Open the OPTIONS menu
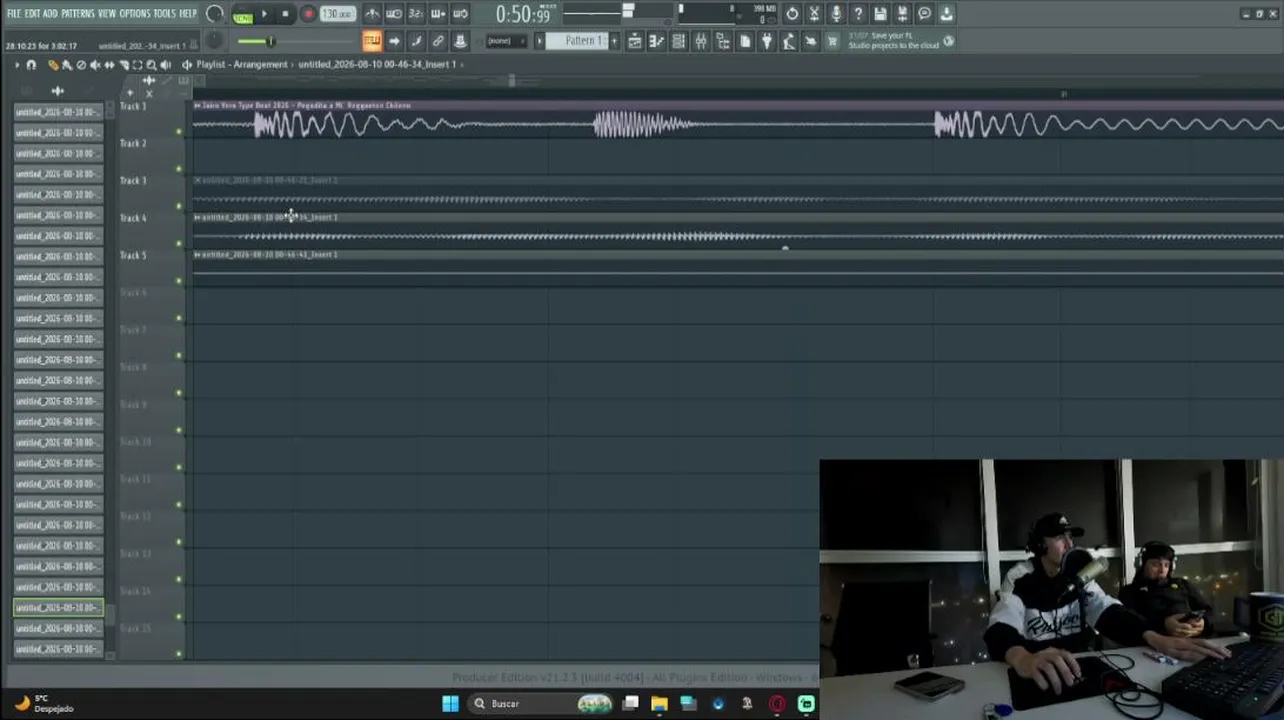Image resolution: width=1284 pixels, height=720 pixels. [134, 14]
